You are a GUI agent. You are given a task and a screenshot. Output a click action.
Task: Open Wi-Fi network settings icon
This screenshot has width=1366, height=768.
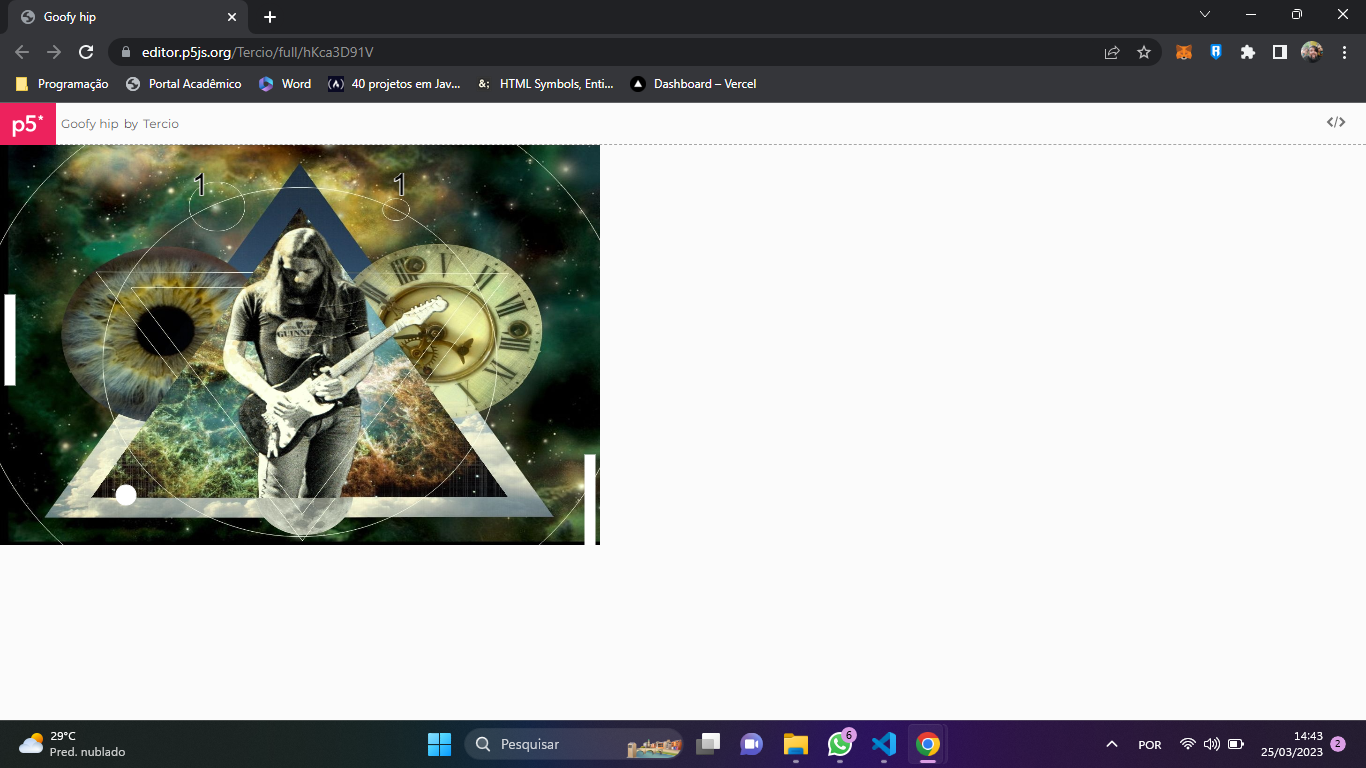pos(1188,744)
